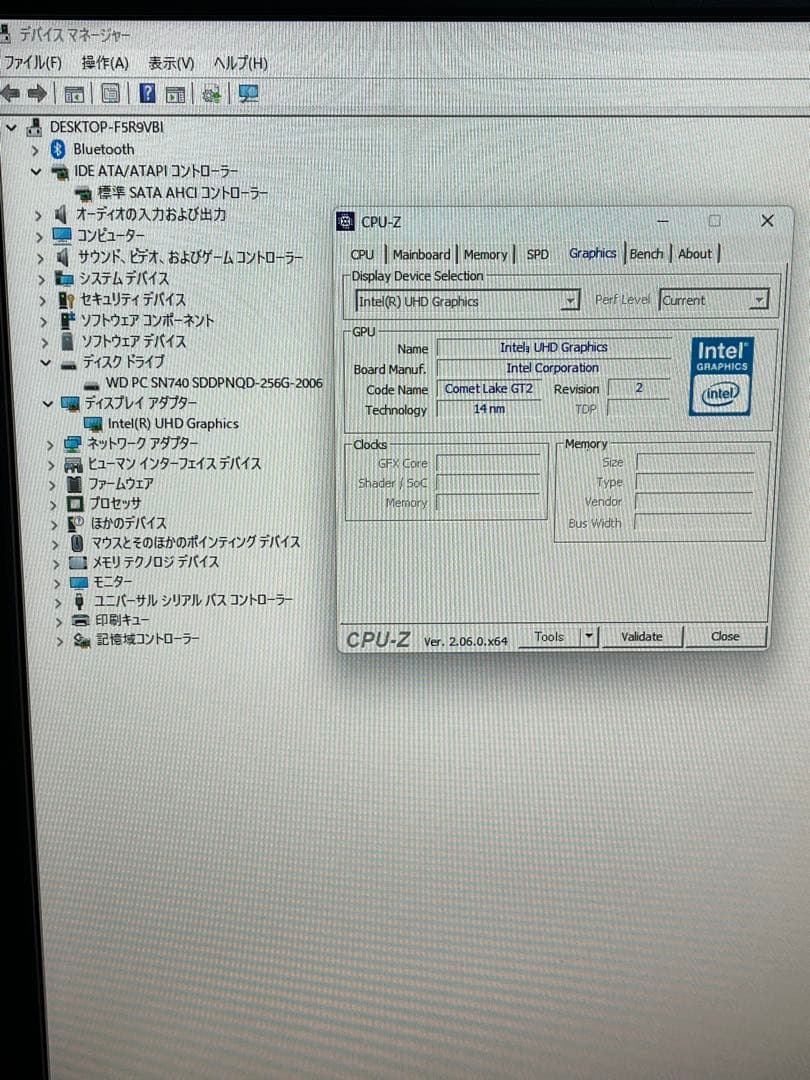810x1080 pixels.
Task: Click the Forward navigation arrow in Device Manager
Action: pos(35,94)
